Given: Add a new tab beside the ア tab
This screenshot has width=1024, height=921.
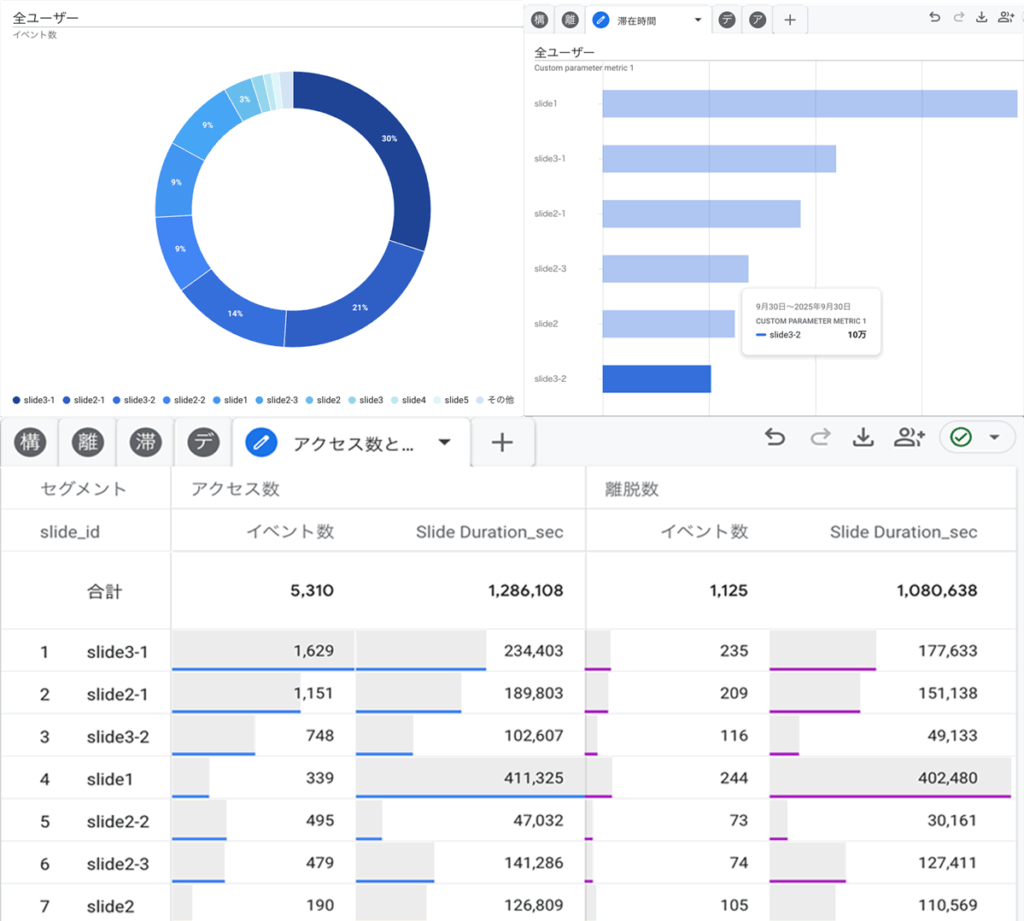Looking at the screenshot, I should [789, 20].
